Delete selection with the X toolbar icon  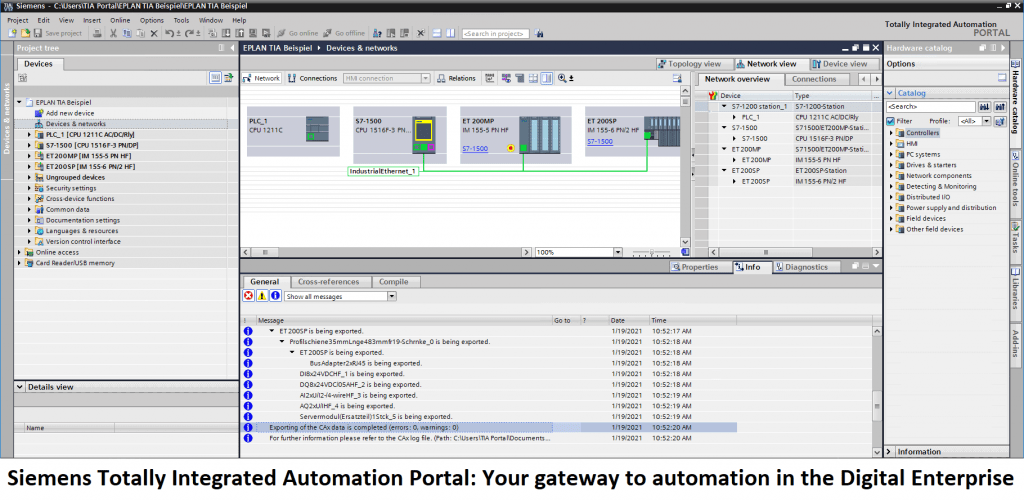(x=154, y=33)
